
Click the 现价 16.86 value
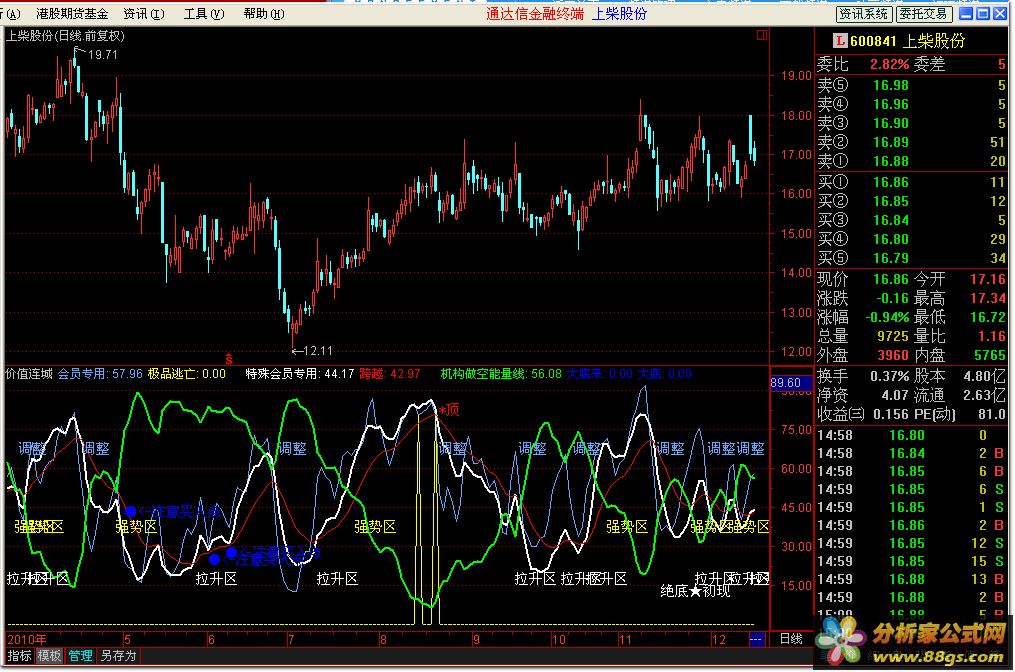891,280
